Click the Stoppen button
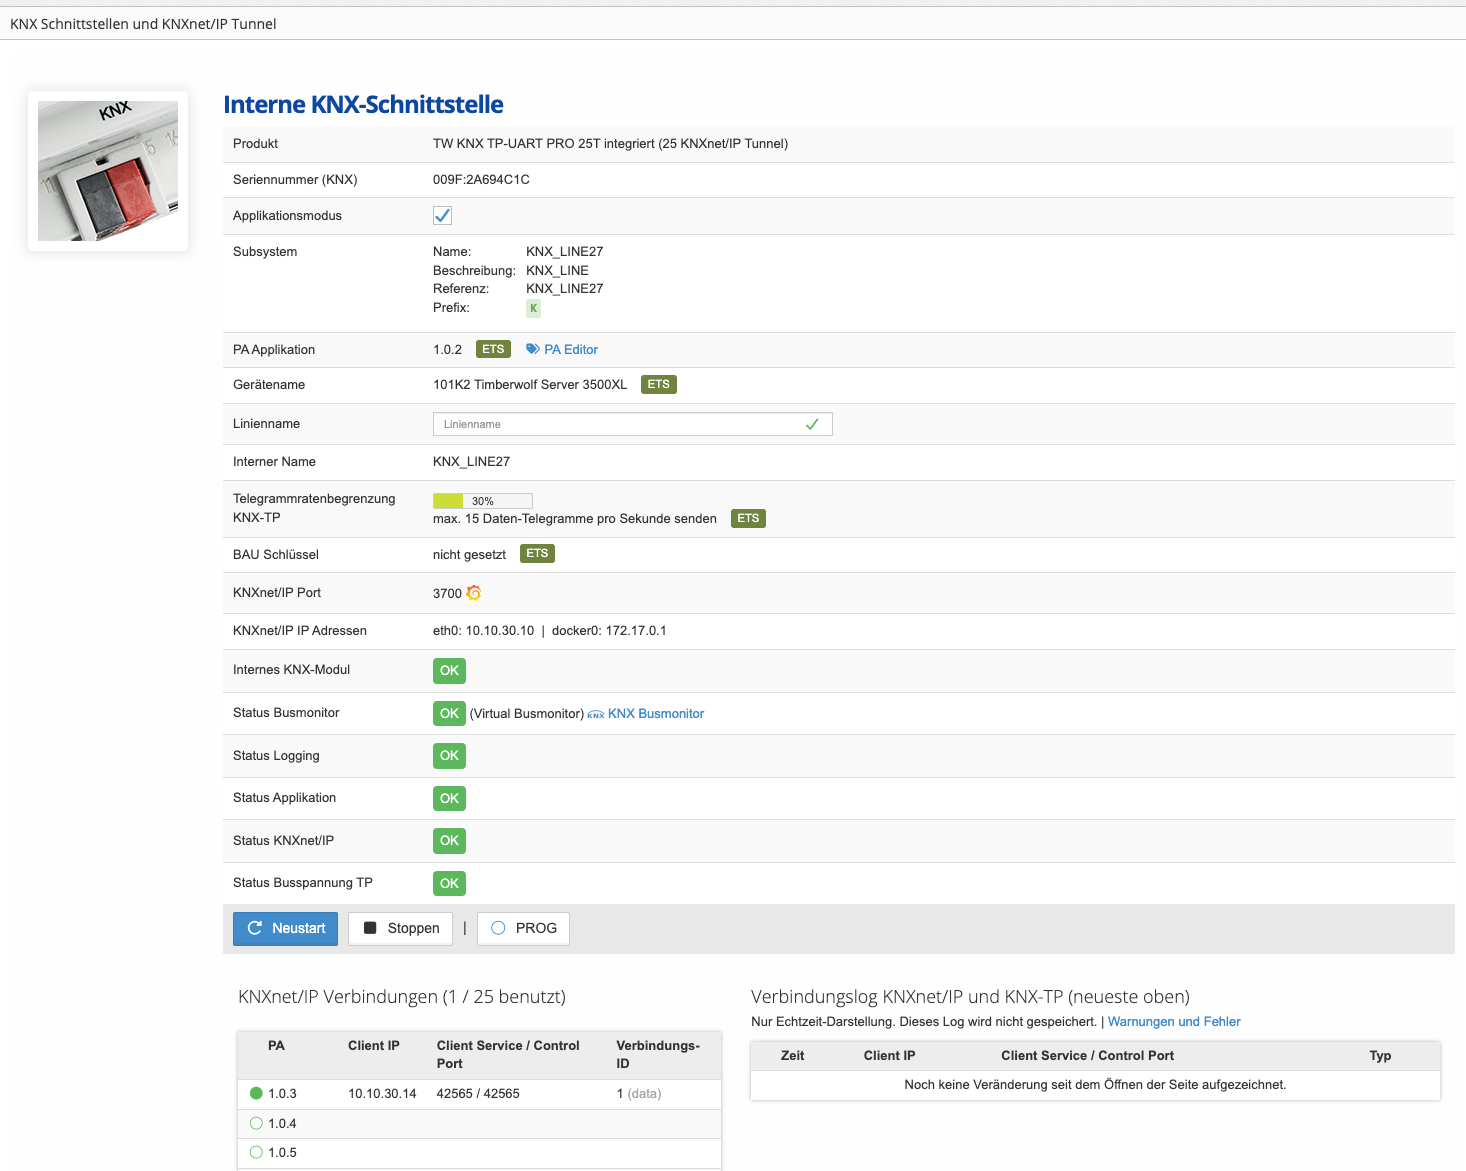1466x1171 pixels. (x=400, y=928)
